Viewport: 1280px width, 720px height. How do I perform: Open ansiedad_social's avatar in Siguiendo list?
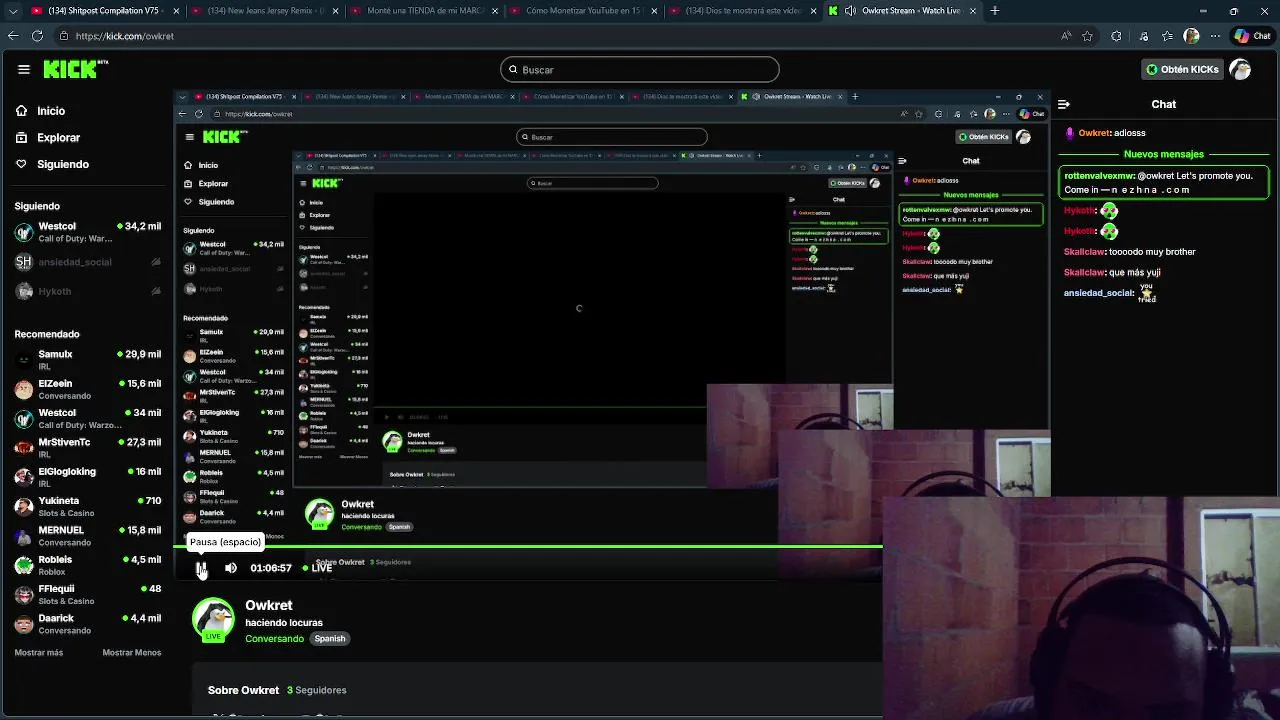tap(24, 262)
